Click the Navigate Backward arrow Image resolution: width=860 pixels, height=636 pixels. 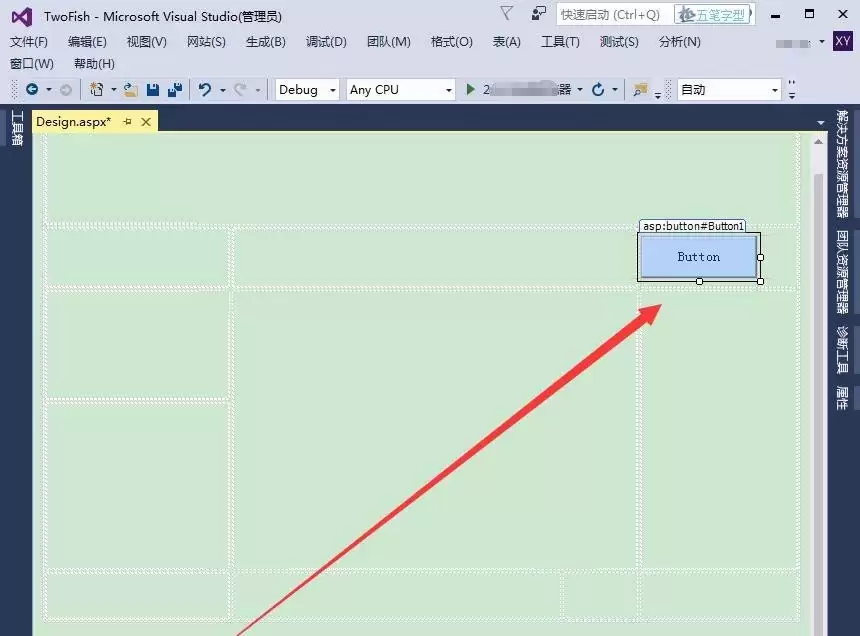pos(33,89)
